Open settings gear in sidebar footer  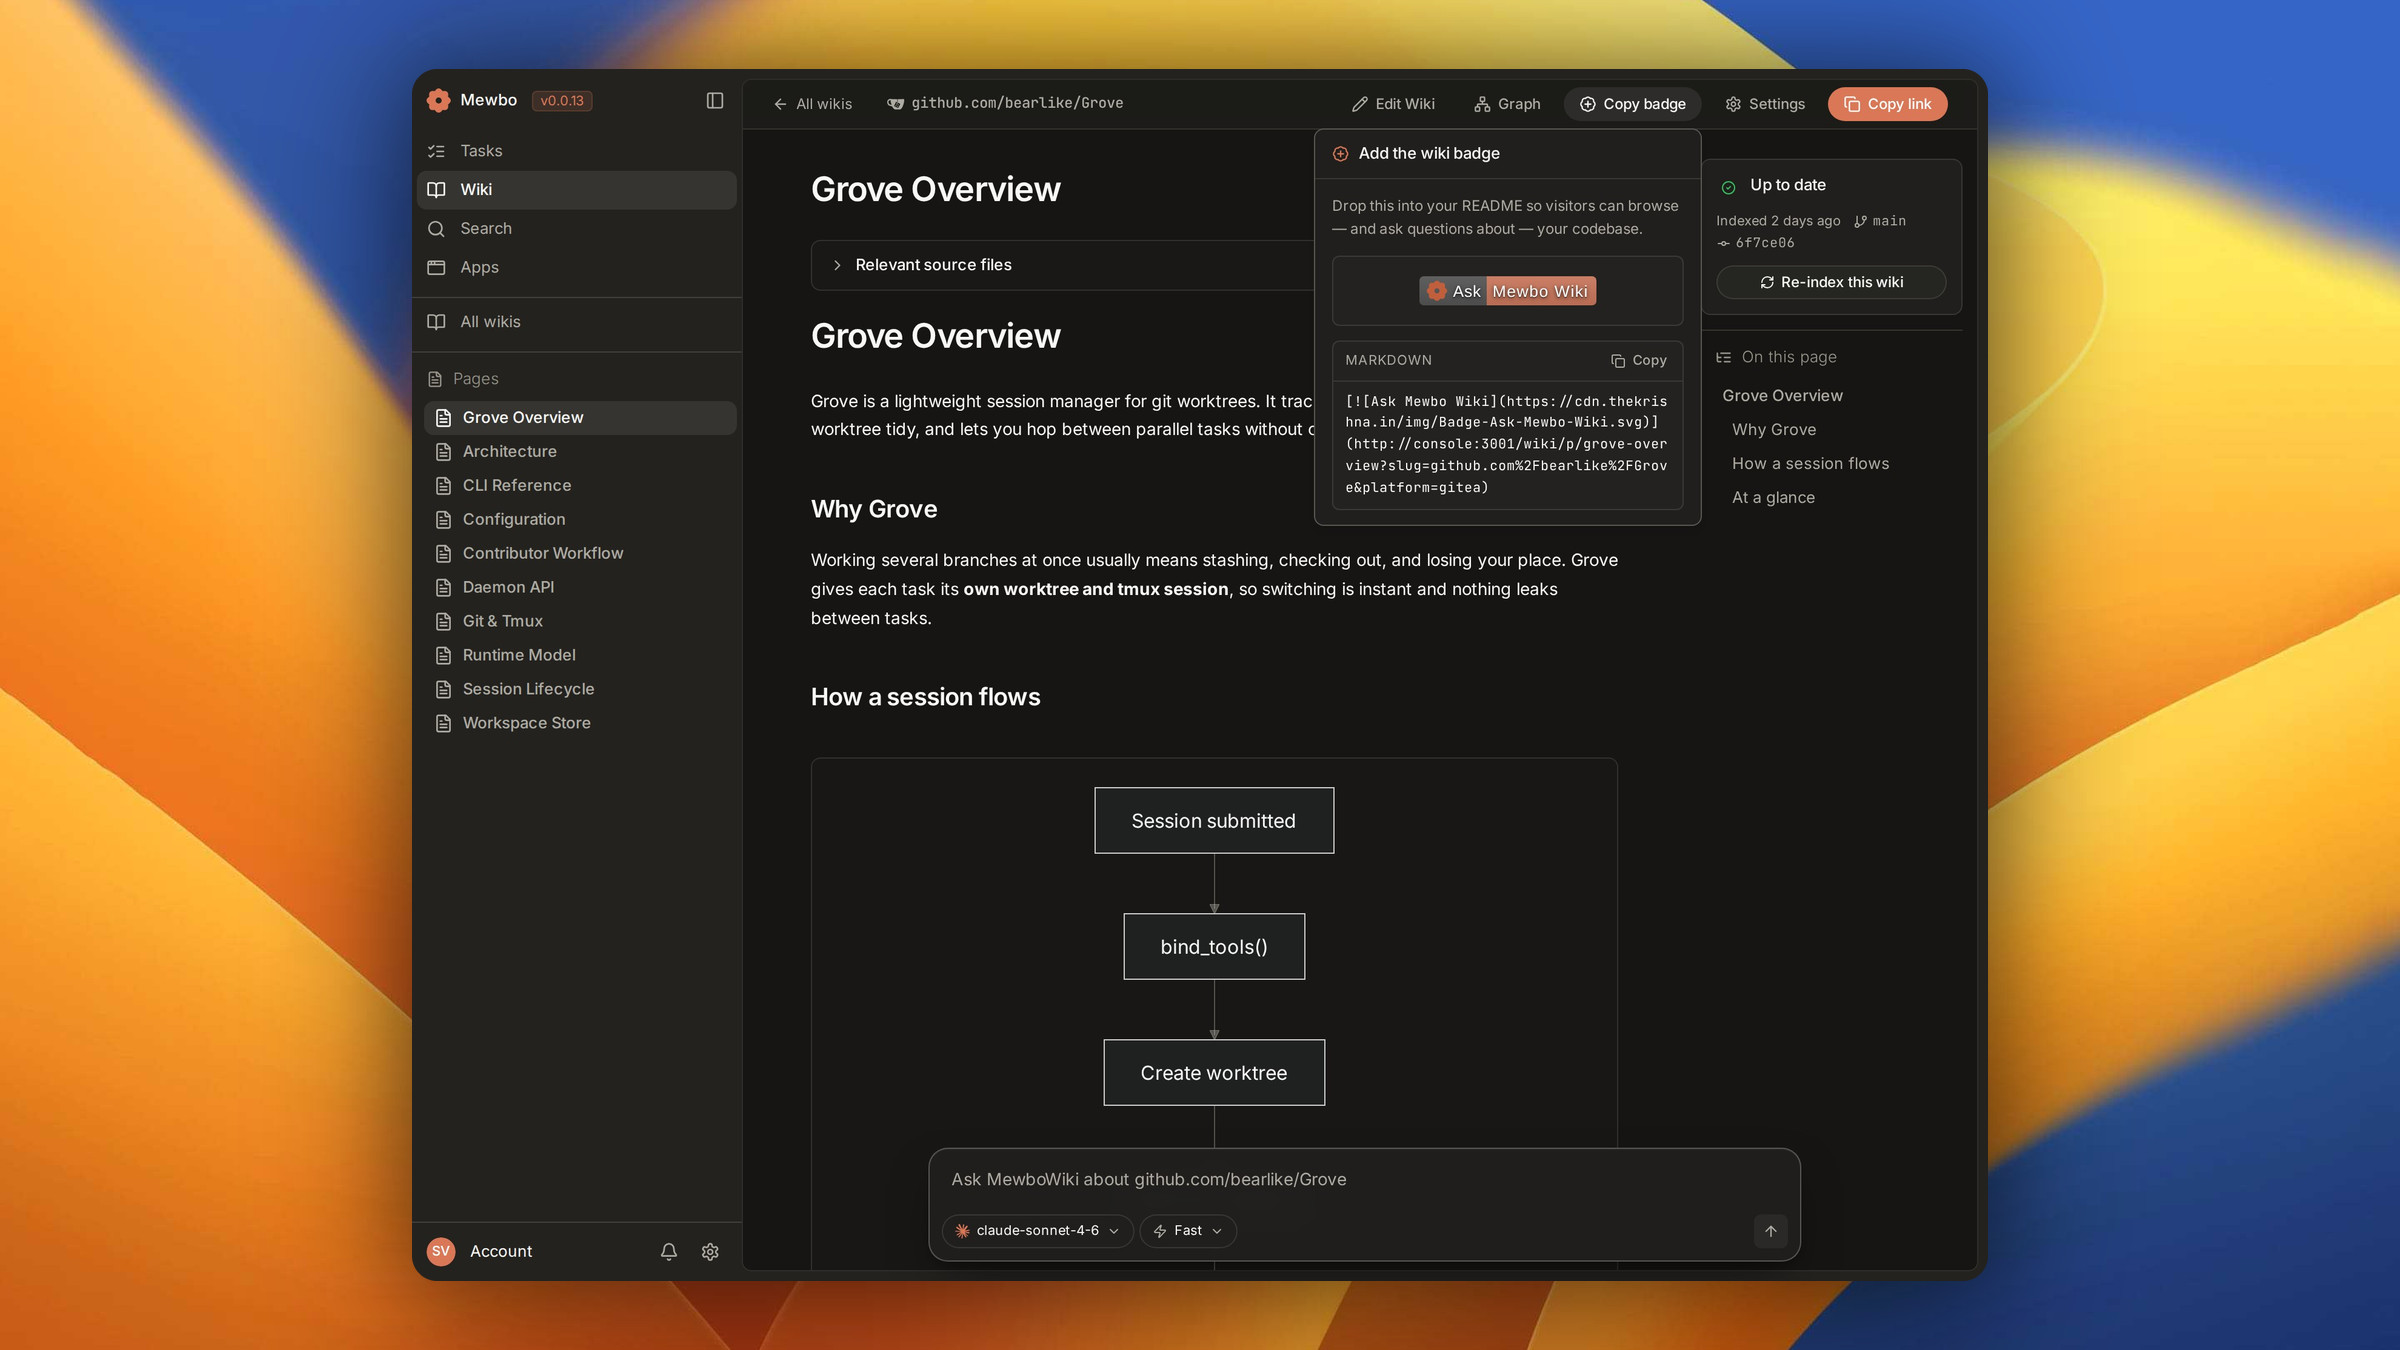click(x=710, y=1252)
